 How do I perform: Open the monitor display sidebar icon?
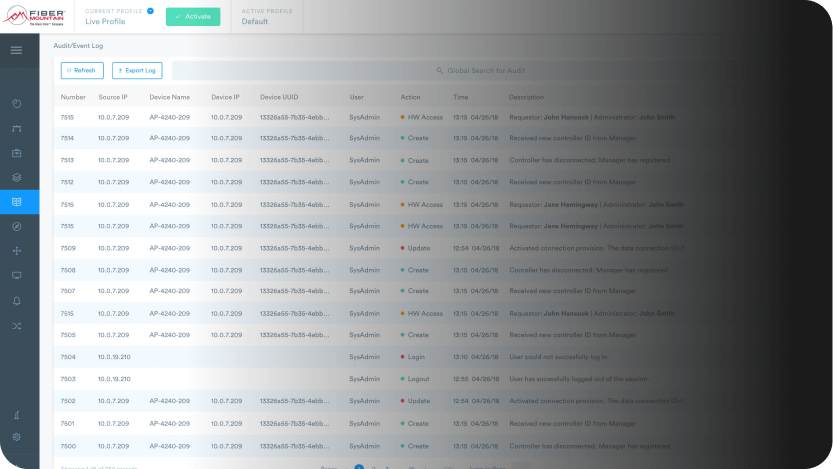pos(16,276)
